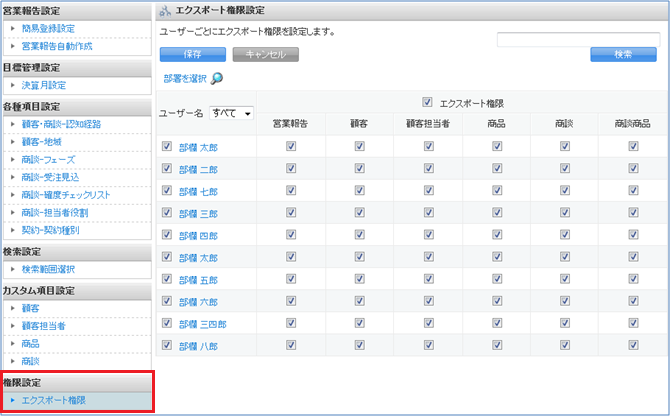
Task: Select 検索範囲選択 in the sidebar
Action: [48, 269]
